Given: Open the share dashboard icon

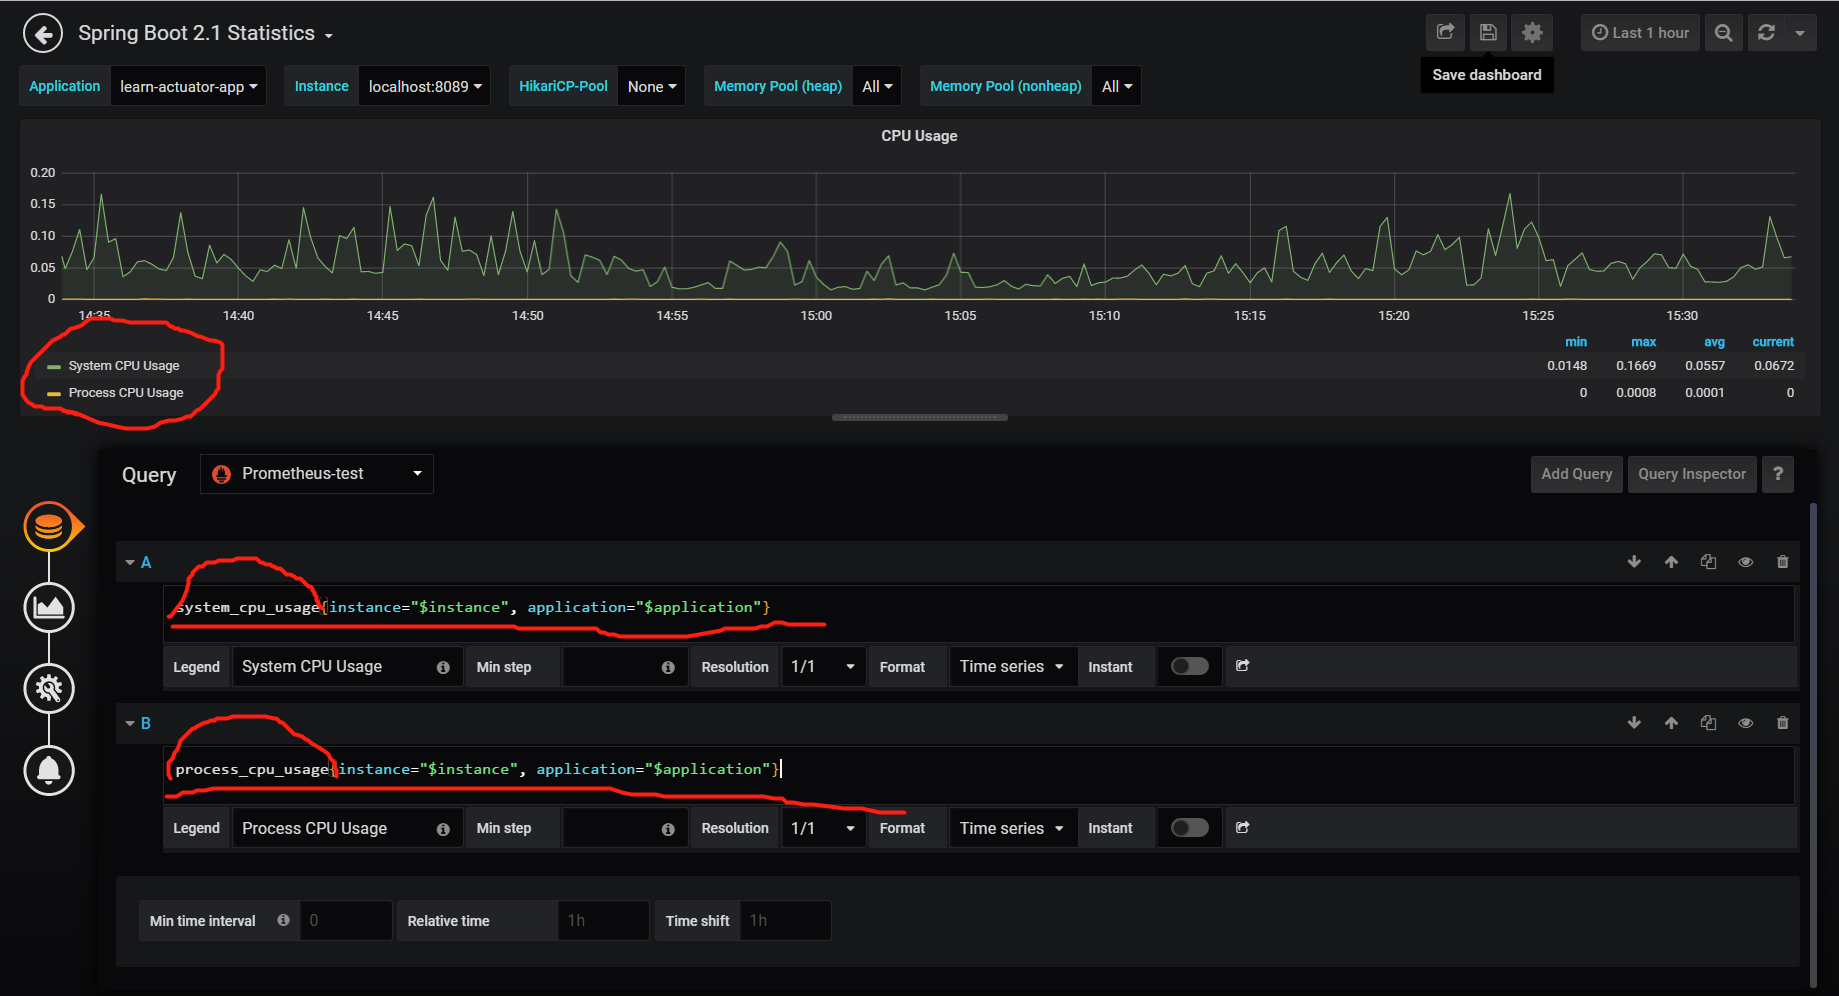Looking at the screenshot, I should 1445,32.
